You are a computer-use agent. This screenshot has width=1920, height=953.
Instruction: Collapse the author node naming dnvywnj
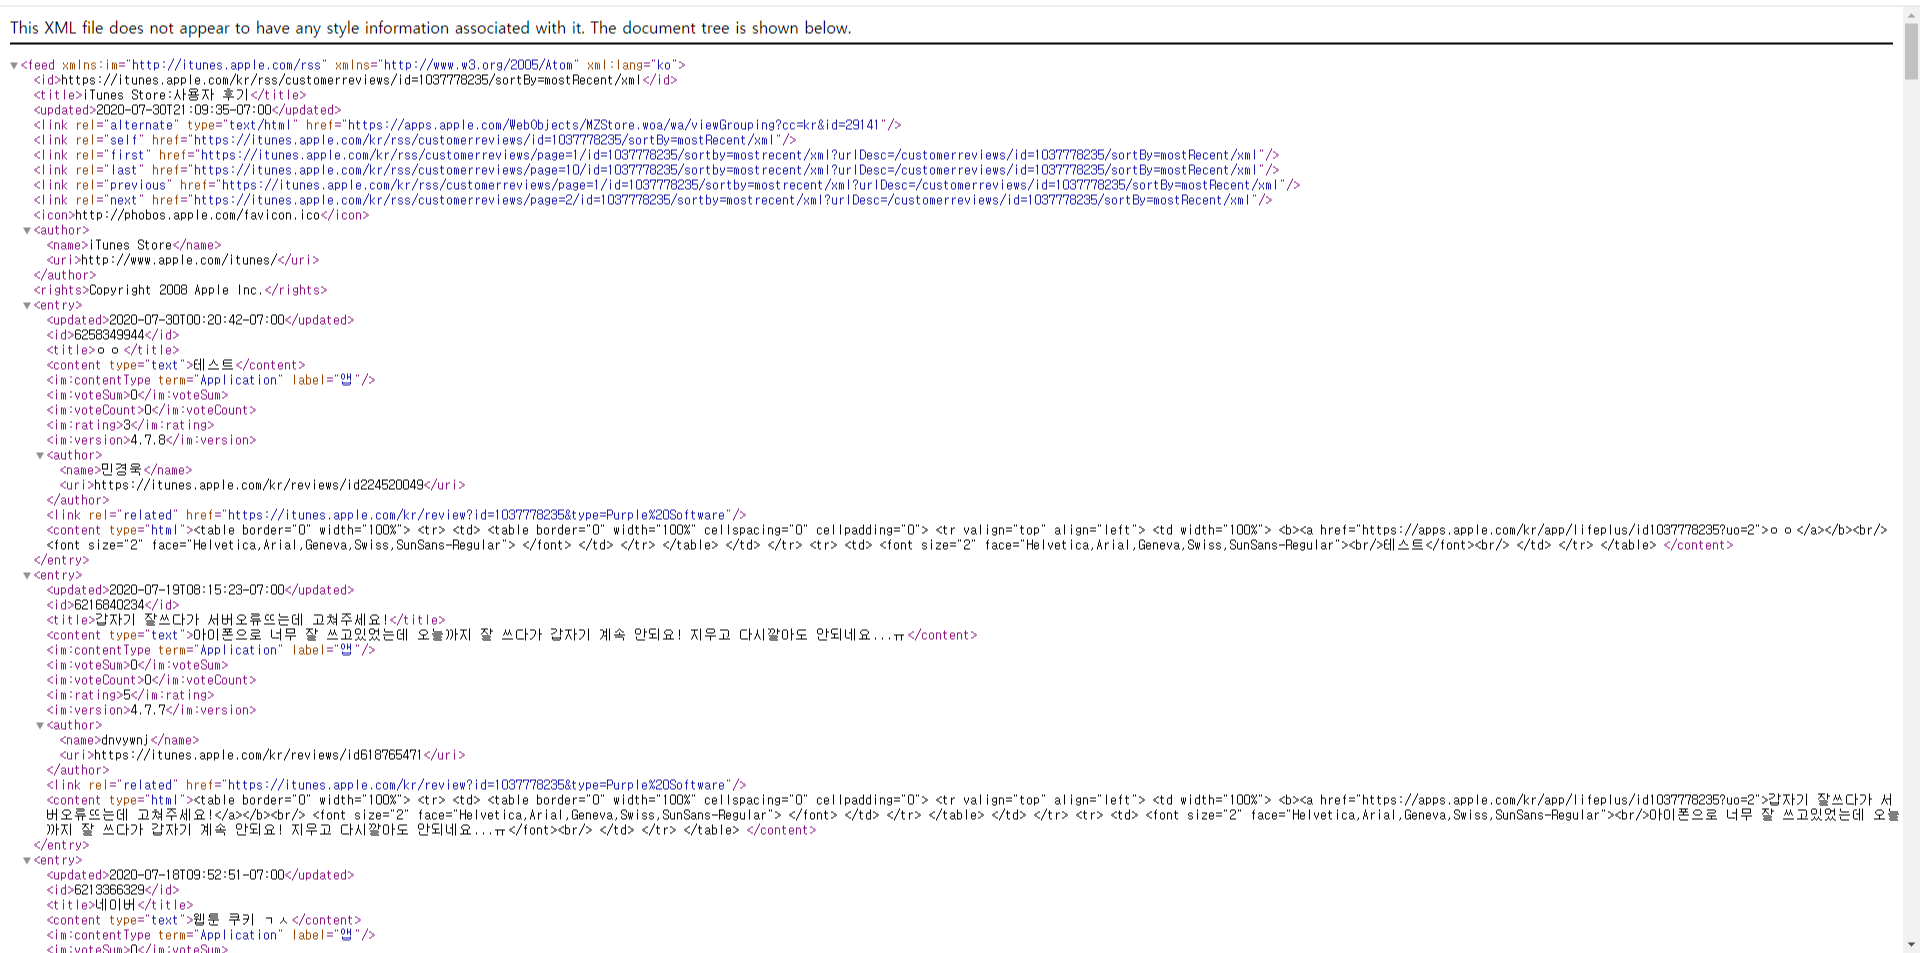click(x=40, y=726)
